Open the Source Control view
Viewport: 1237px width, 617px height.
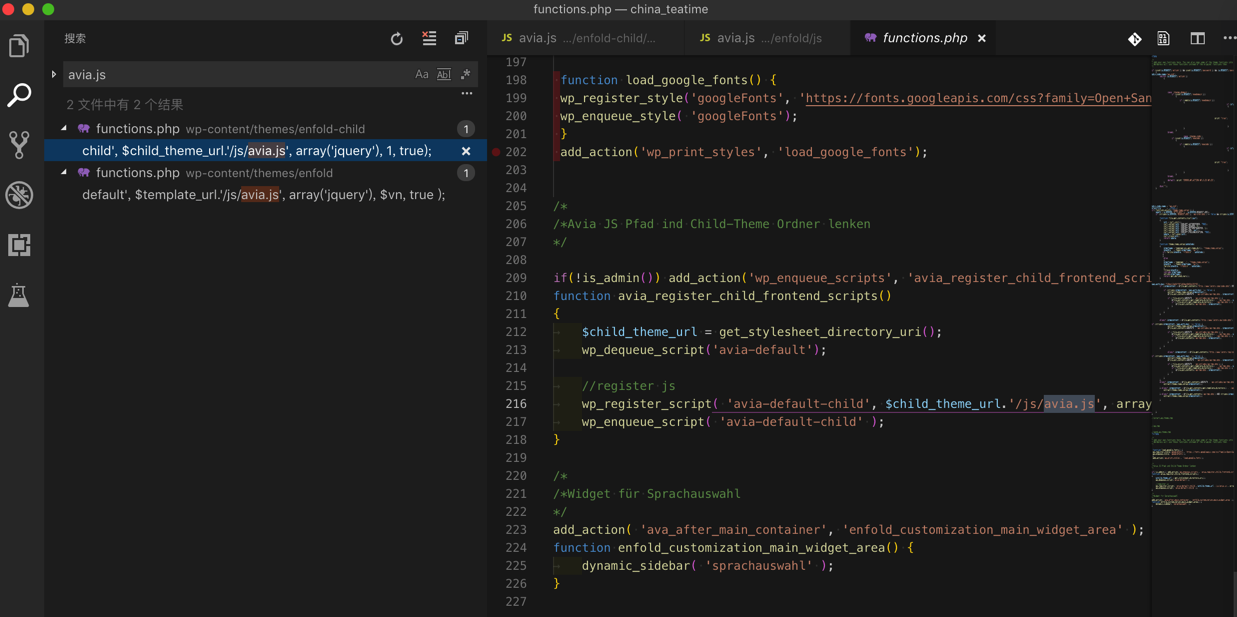click(x=19, y=145)
